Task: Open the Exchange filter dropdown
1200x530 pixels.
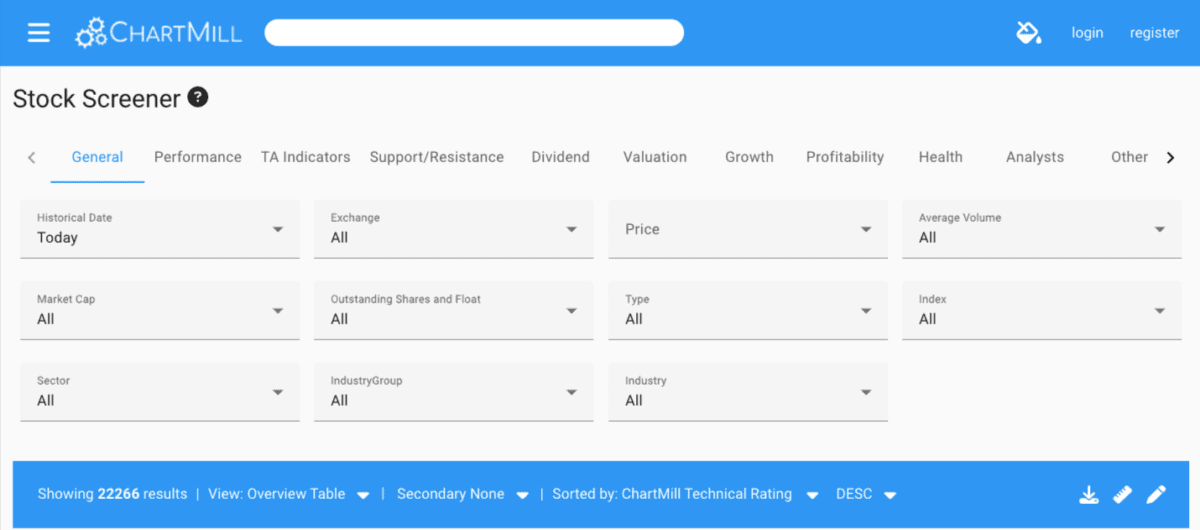Action: click(x=454, y=229)
